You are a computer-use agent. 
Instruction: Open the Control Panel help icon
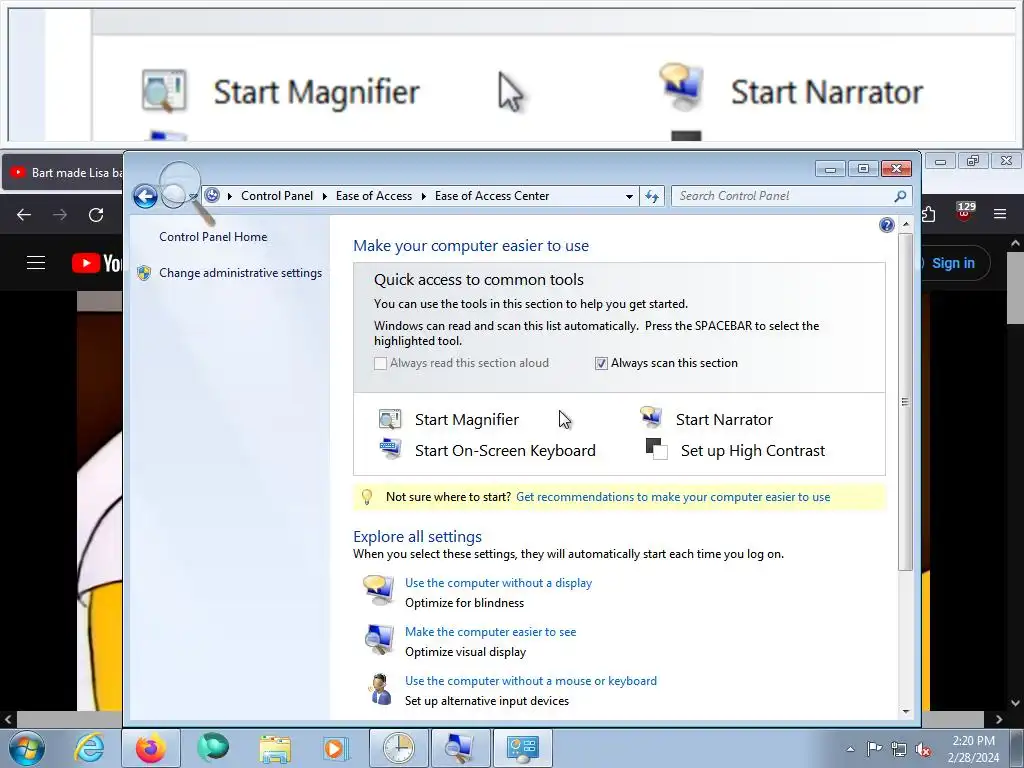(886, 225)
